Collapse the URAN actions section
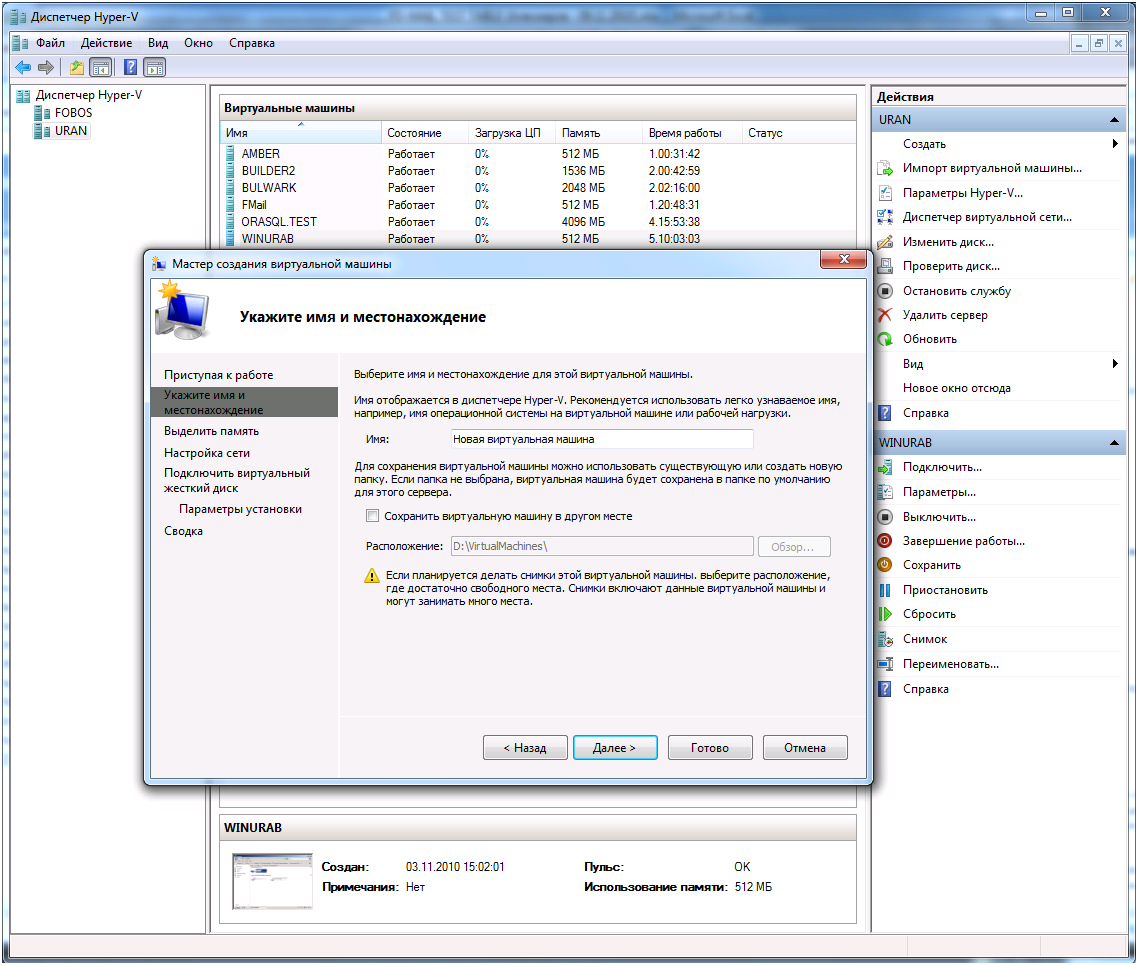Image resolution: width=1138 pixels, height=965 pixels. point(1114,120)
